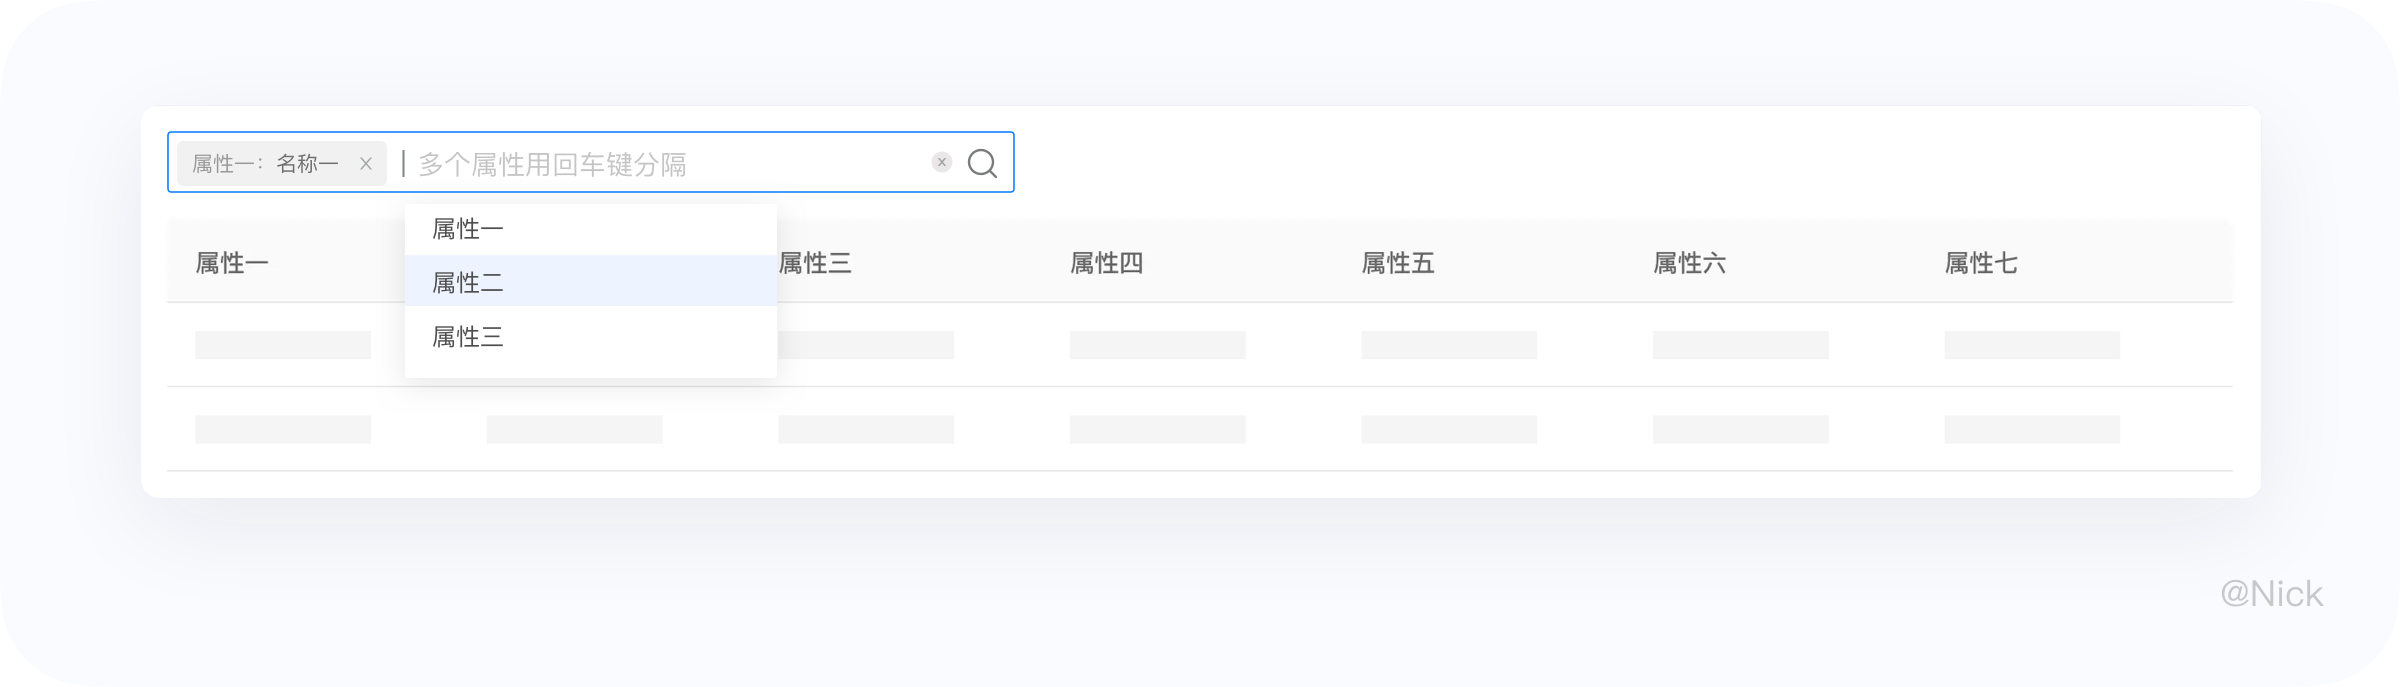Clear the search input with the round x icon
The image size is (2400, 687).
(942, 162)
